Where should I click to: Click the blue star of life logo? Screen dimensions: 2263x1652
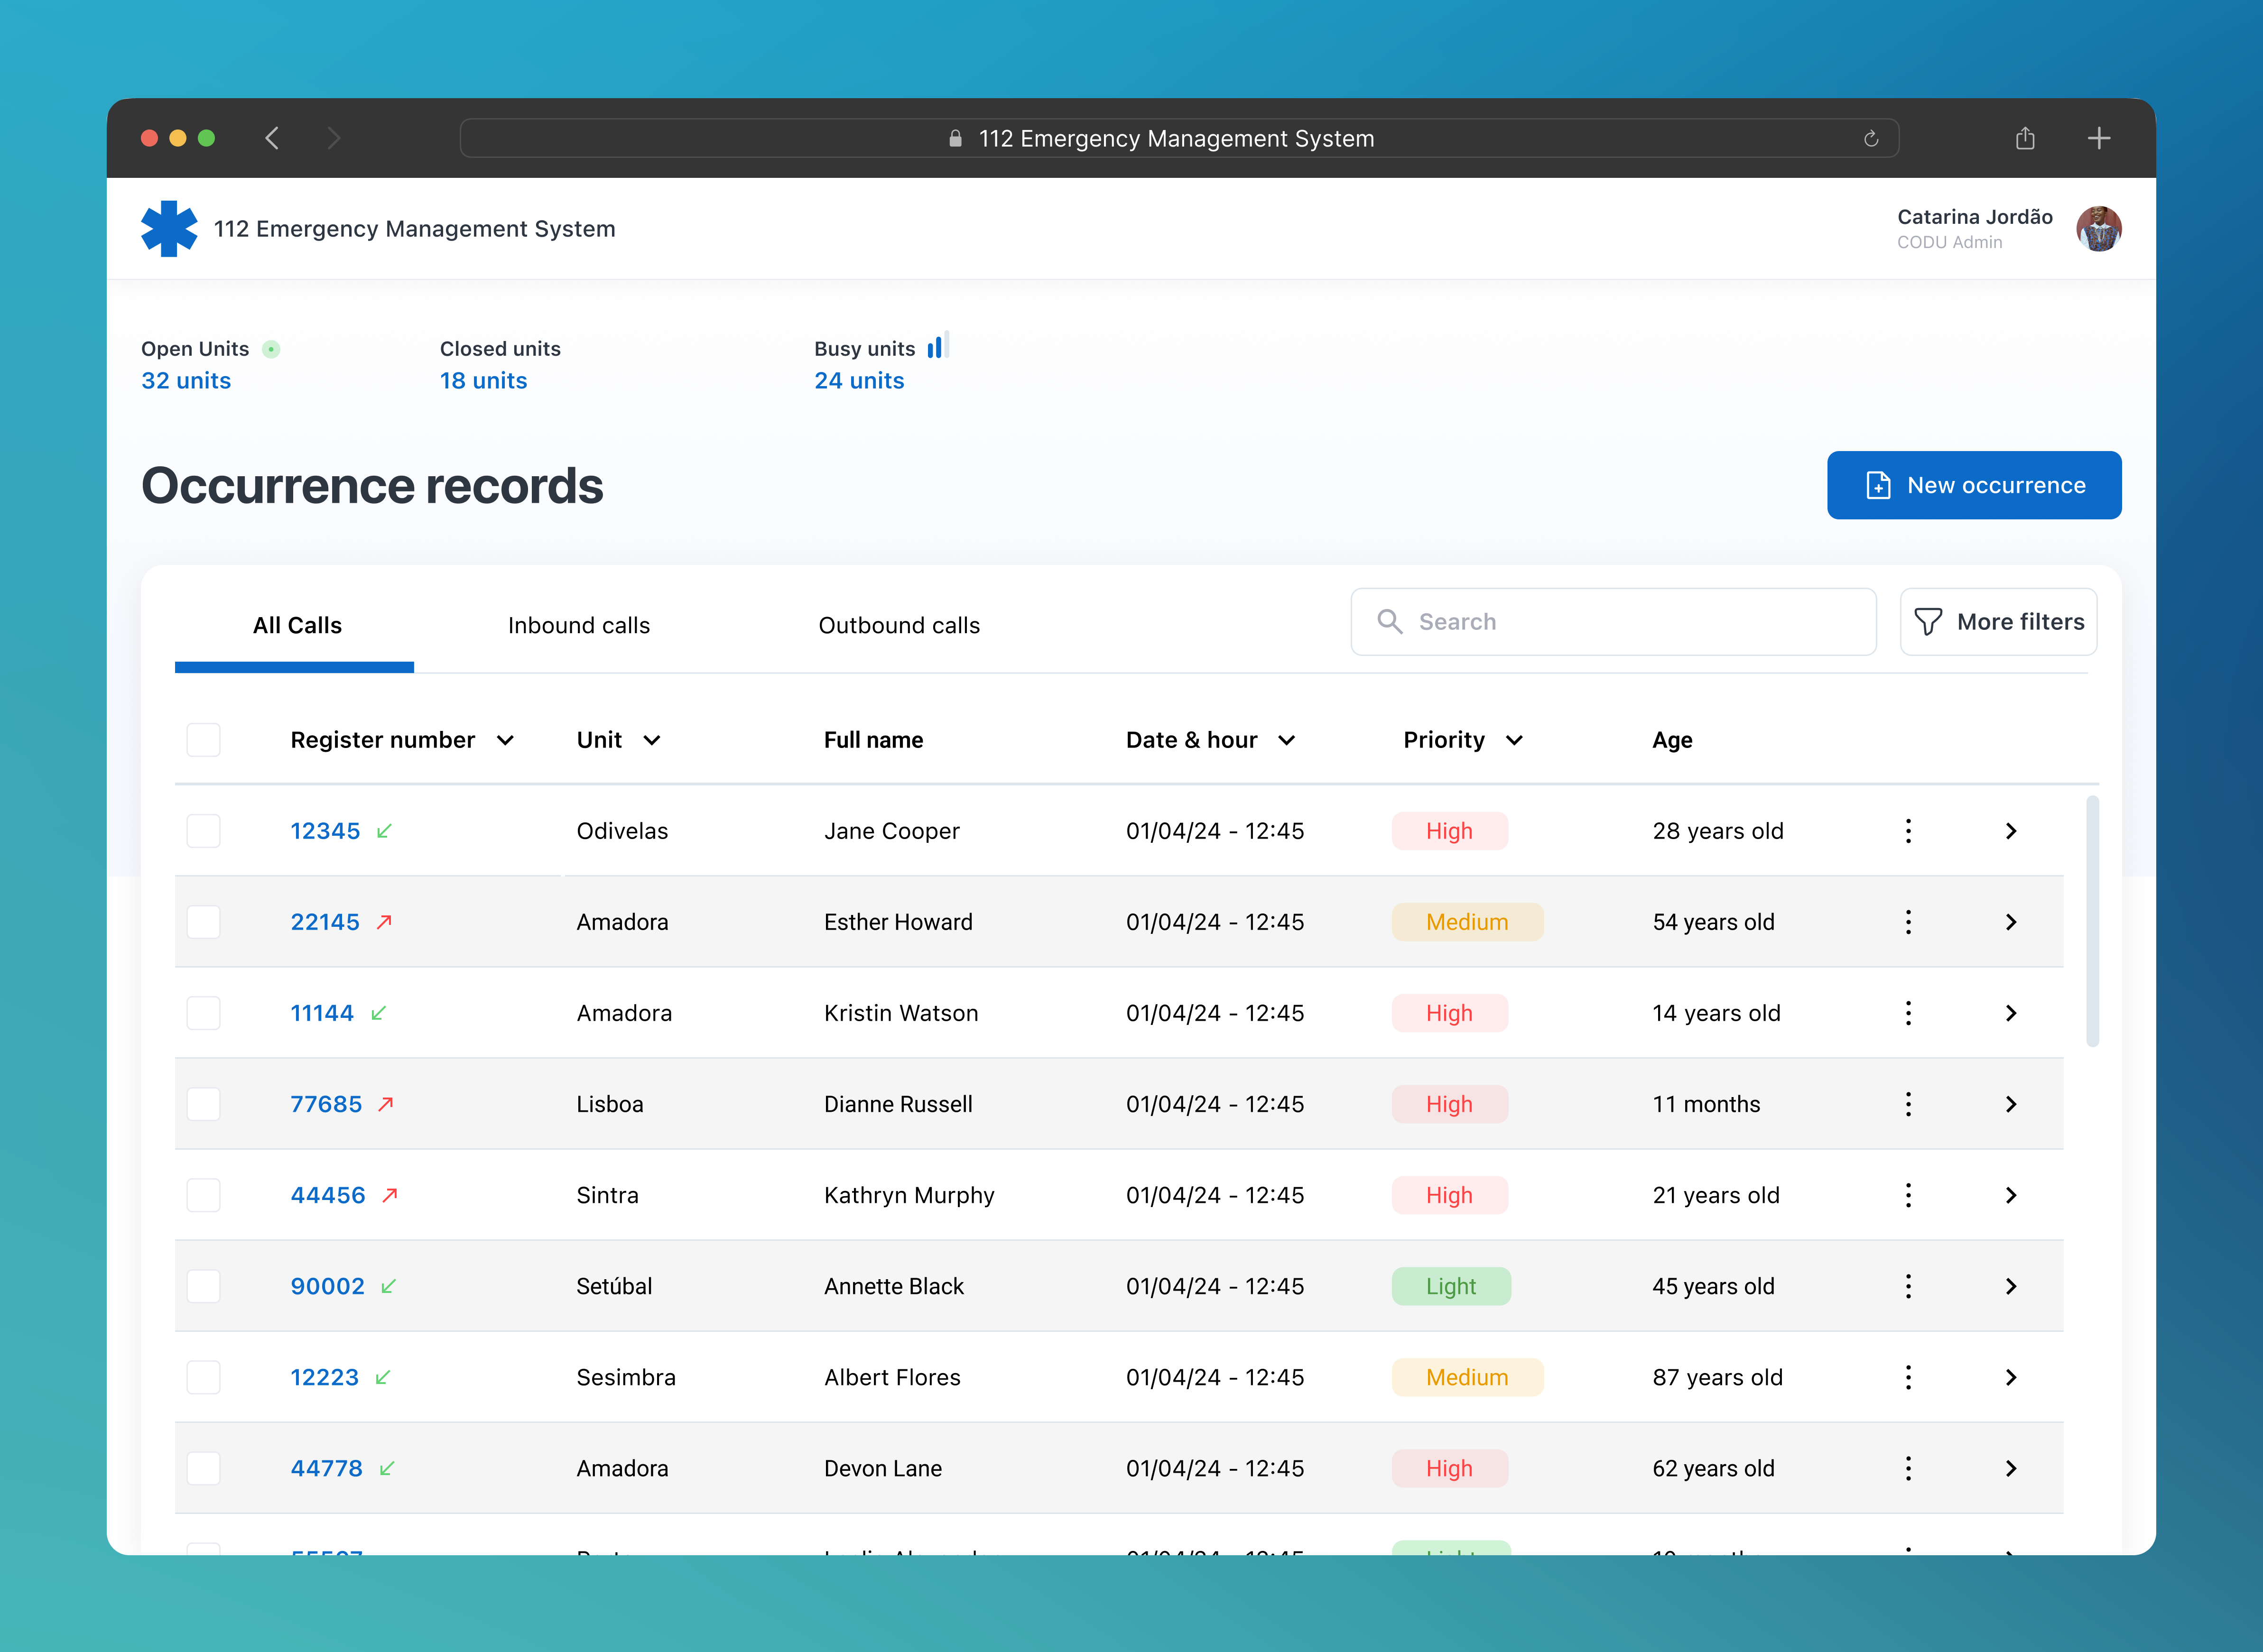point(169,229)
